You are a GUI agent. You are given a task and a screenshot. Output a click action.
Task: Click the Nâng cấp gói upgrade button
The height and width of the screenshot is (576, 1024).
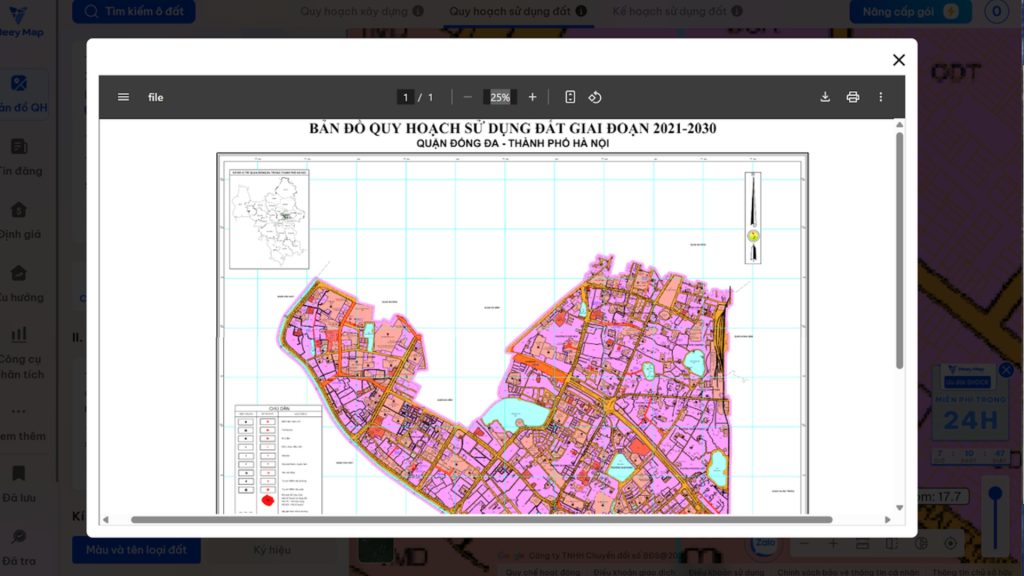pos(903,11)
